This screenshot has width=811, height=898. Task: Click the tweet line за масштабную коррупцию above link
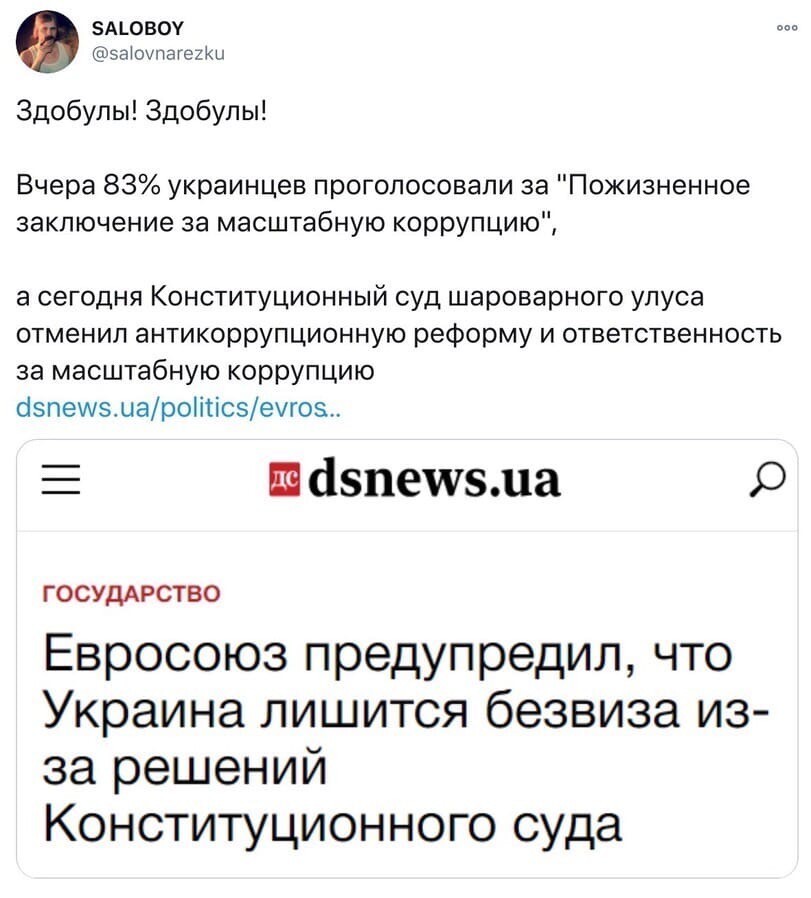(x=195, y=372)
